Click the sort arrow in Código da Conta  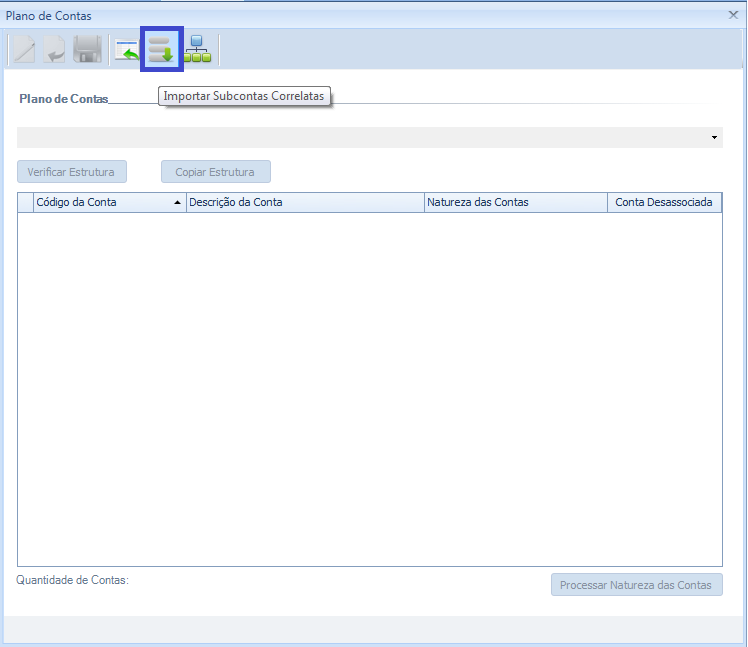(178, 203)
